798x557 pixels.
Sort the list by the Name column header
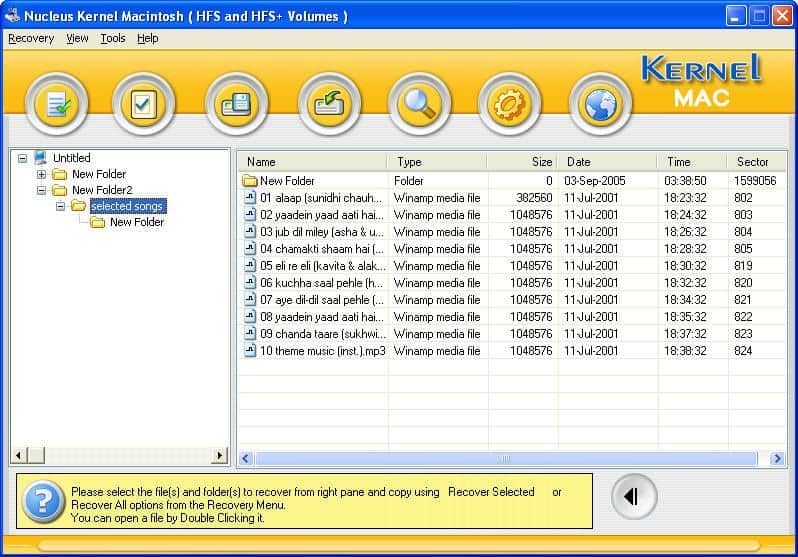[x=312, y=162]
